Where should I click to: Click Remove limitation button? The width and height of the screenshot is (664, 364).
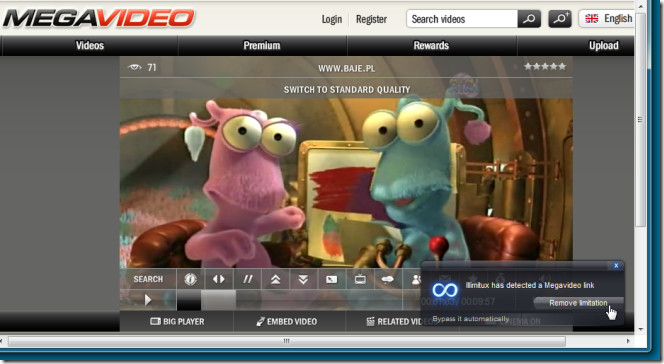click(578, 303)
